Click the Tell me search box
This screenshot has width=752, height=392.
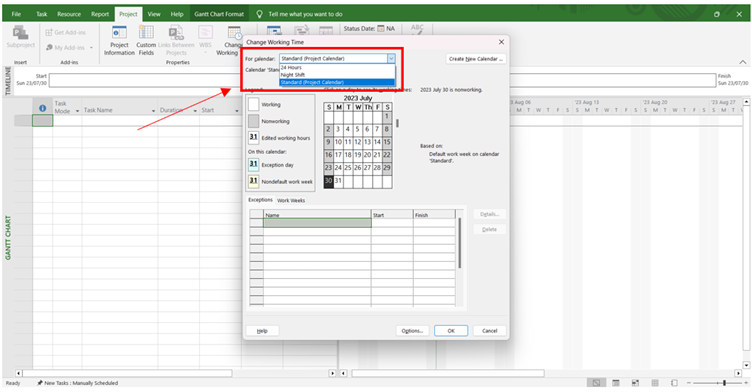coord(305,14)
